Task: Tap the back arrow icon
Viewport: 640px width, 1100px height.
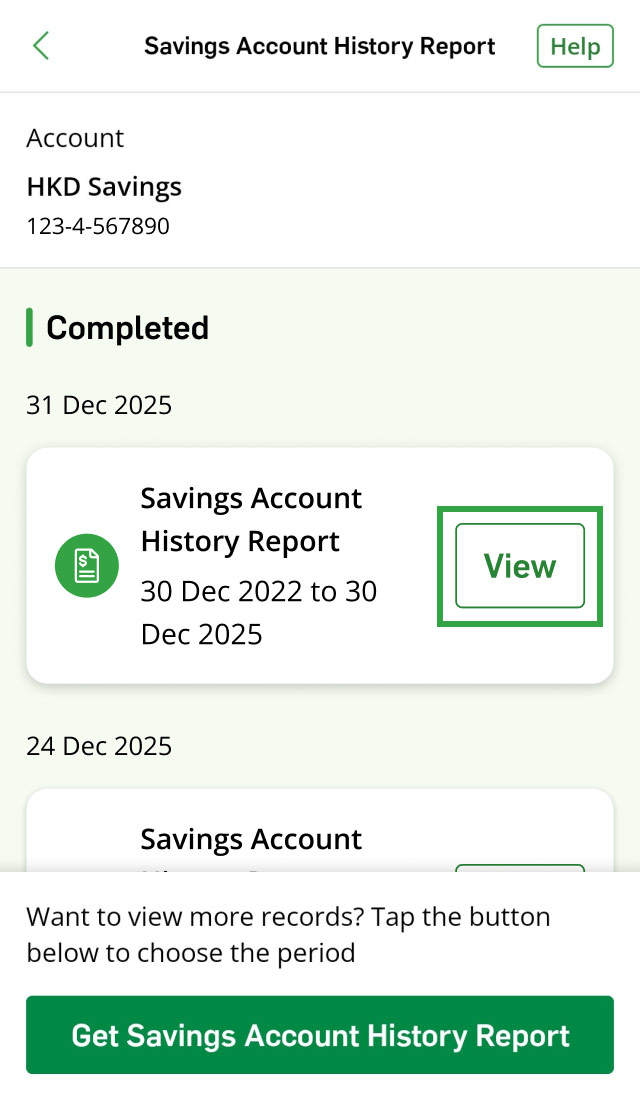Action: 41,46
